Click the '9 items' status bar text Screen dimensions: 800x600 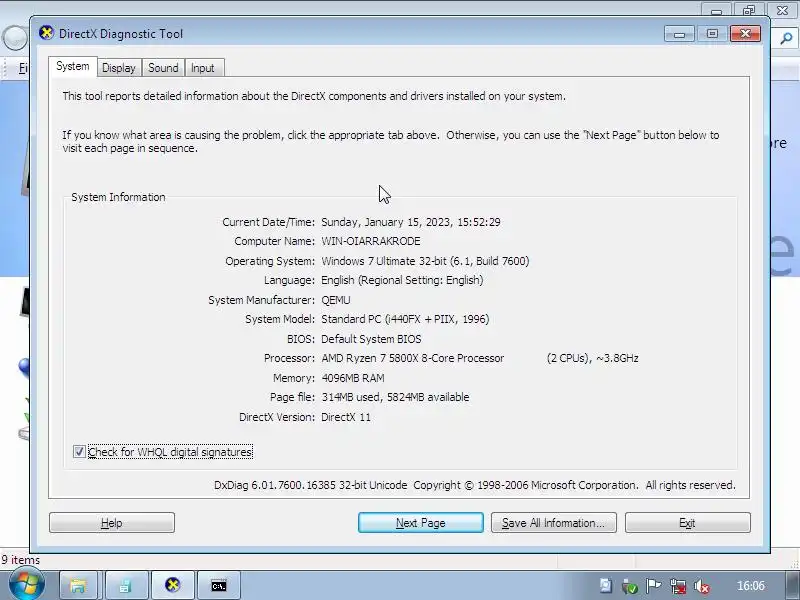click(20, 560)
